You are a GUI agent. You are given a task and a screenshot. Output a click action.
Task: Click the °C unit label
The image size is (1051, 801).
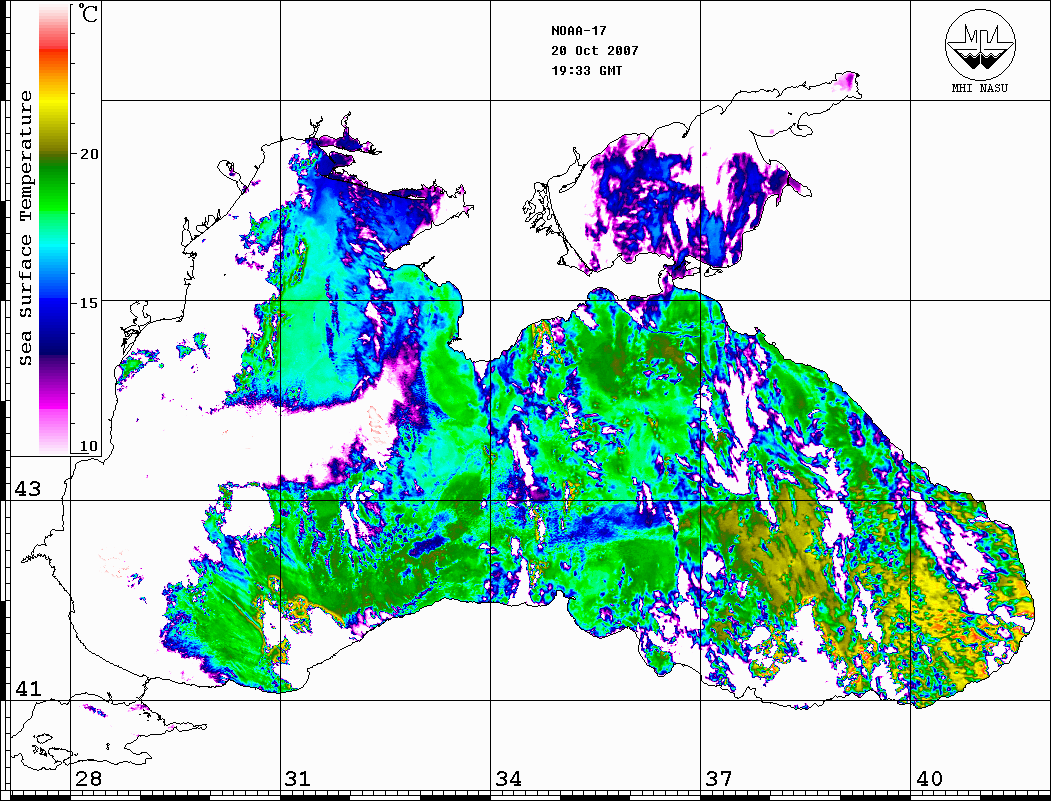[87, 13]
